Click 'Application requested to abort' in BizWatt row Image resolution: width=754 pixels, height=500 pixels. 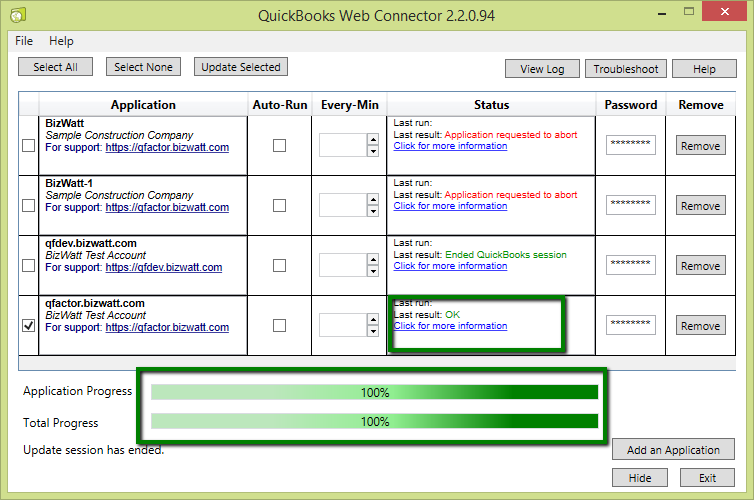[x=511, y=135]
